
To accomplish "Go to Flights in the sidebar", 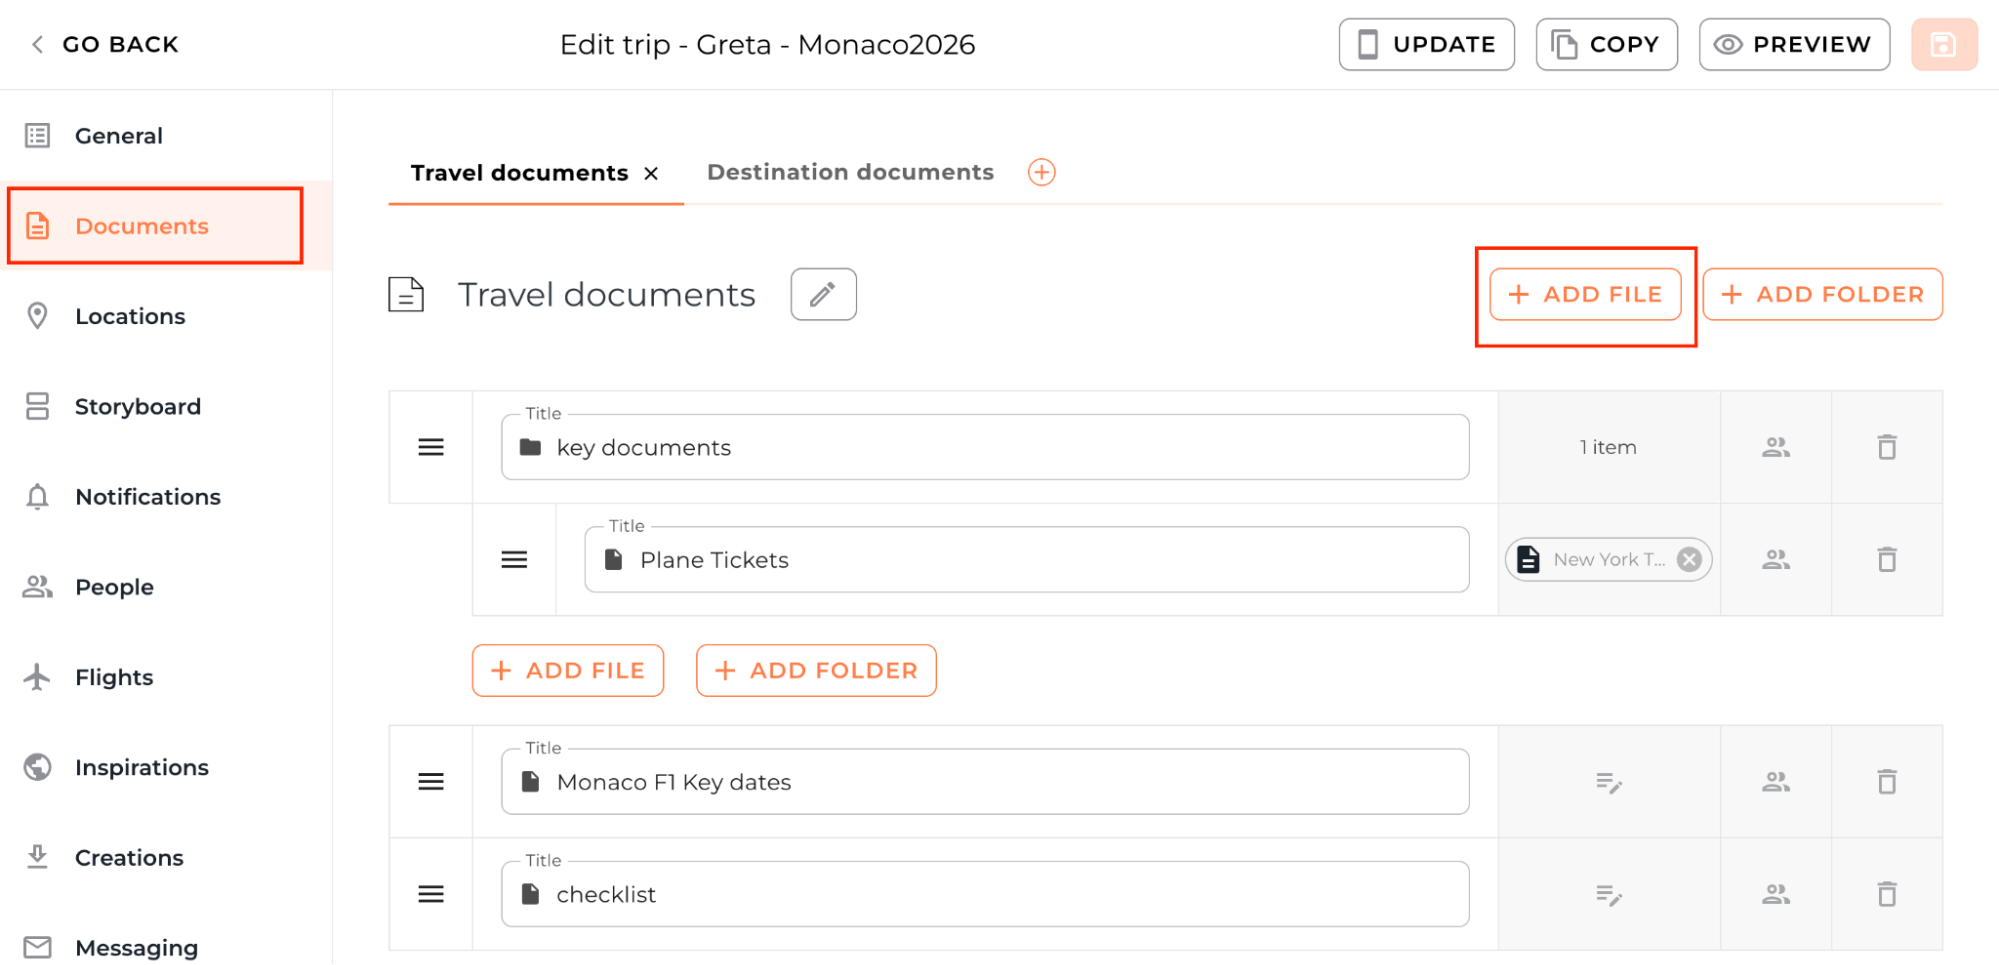I will [114, 678].
